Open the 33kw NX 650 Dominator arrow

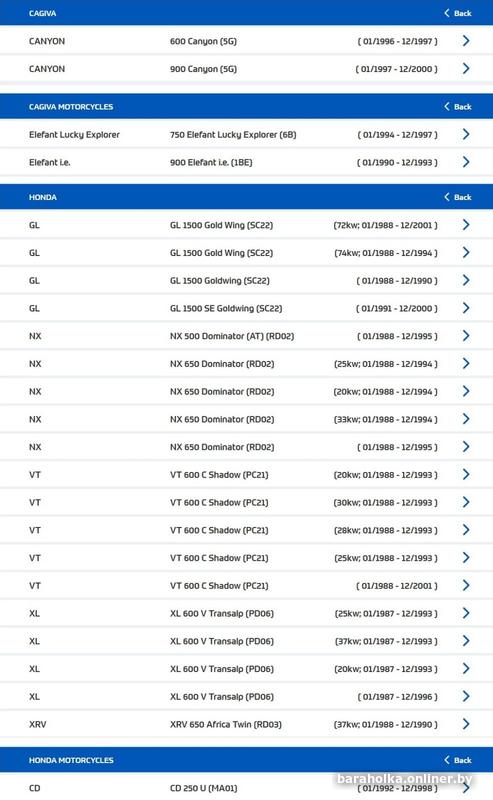pyautogui.click(x=465, y=419)
